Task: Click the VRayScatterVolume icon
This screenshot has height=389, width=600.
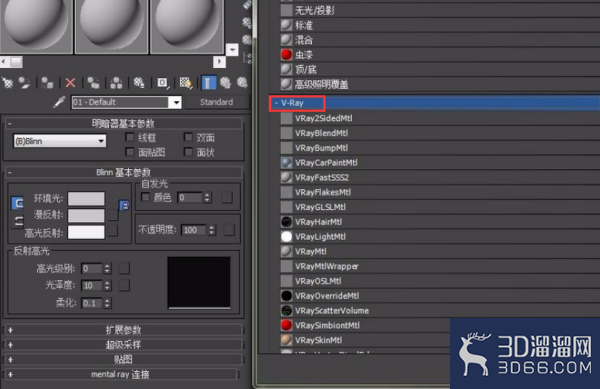Action: click(286, 311)
